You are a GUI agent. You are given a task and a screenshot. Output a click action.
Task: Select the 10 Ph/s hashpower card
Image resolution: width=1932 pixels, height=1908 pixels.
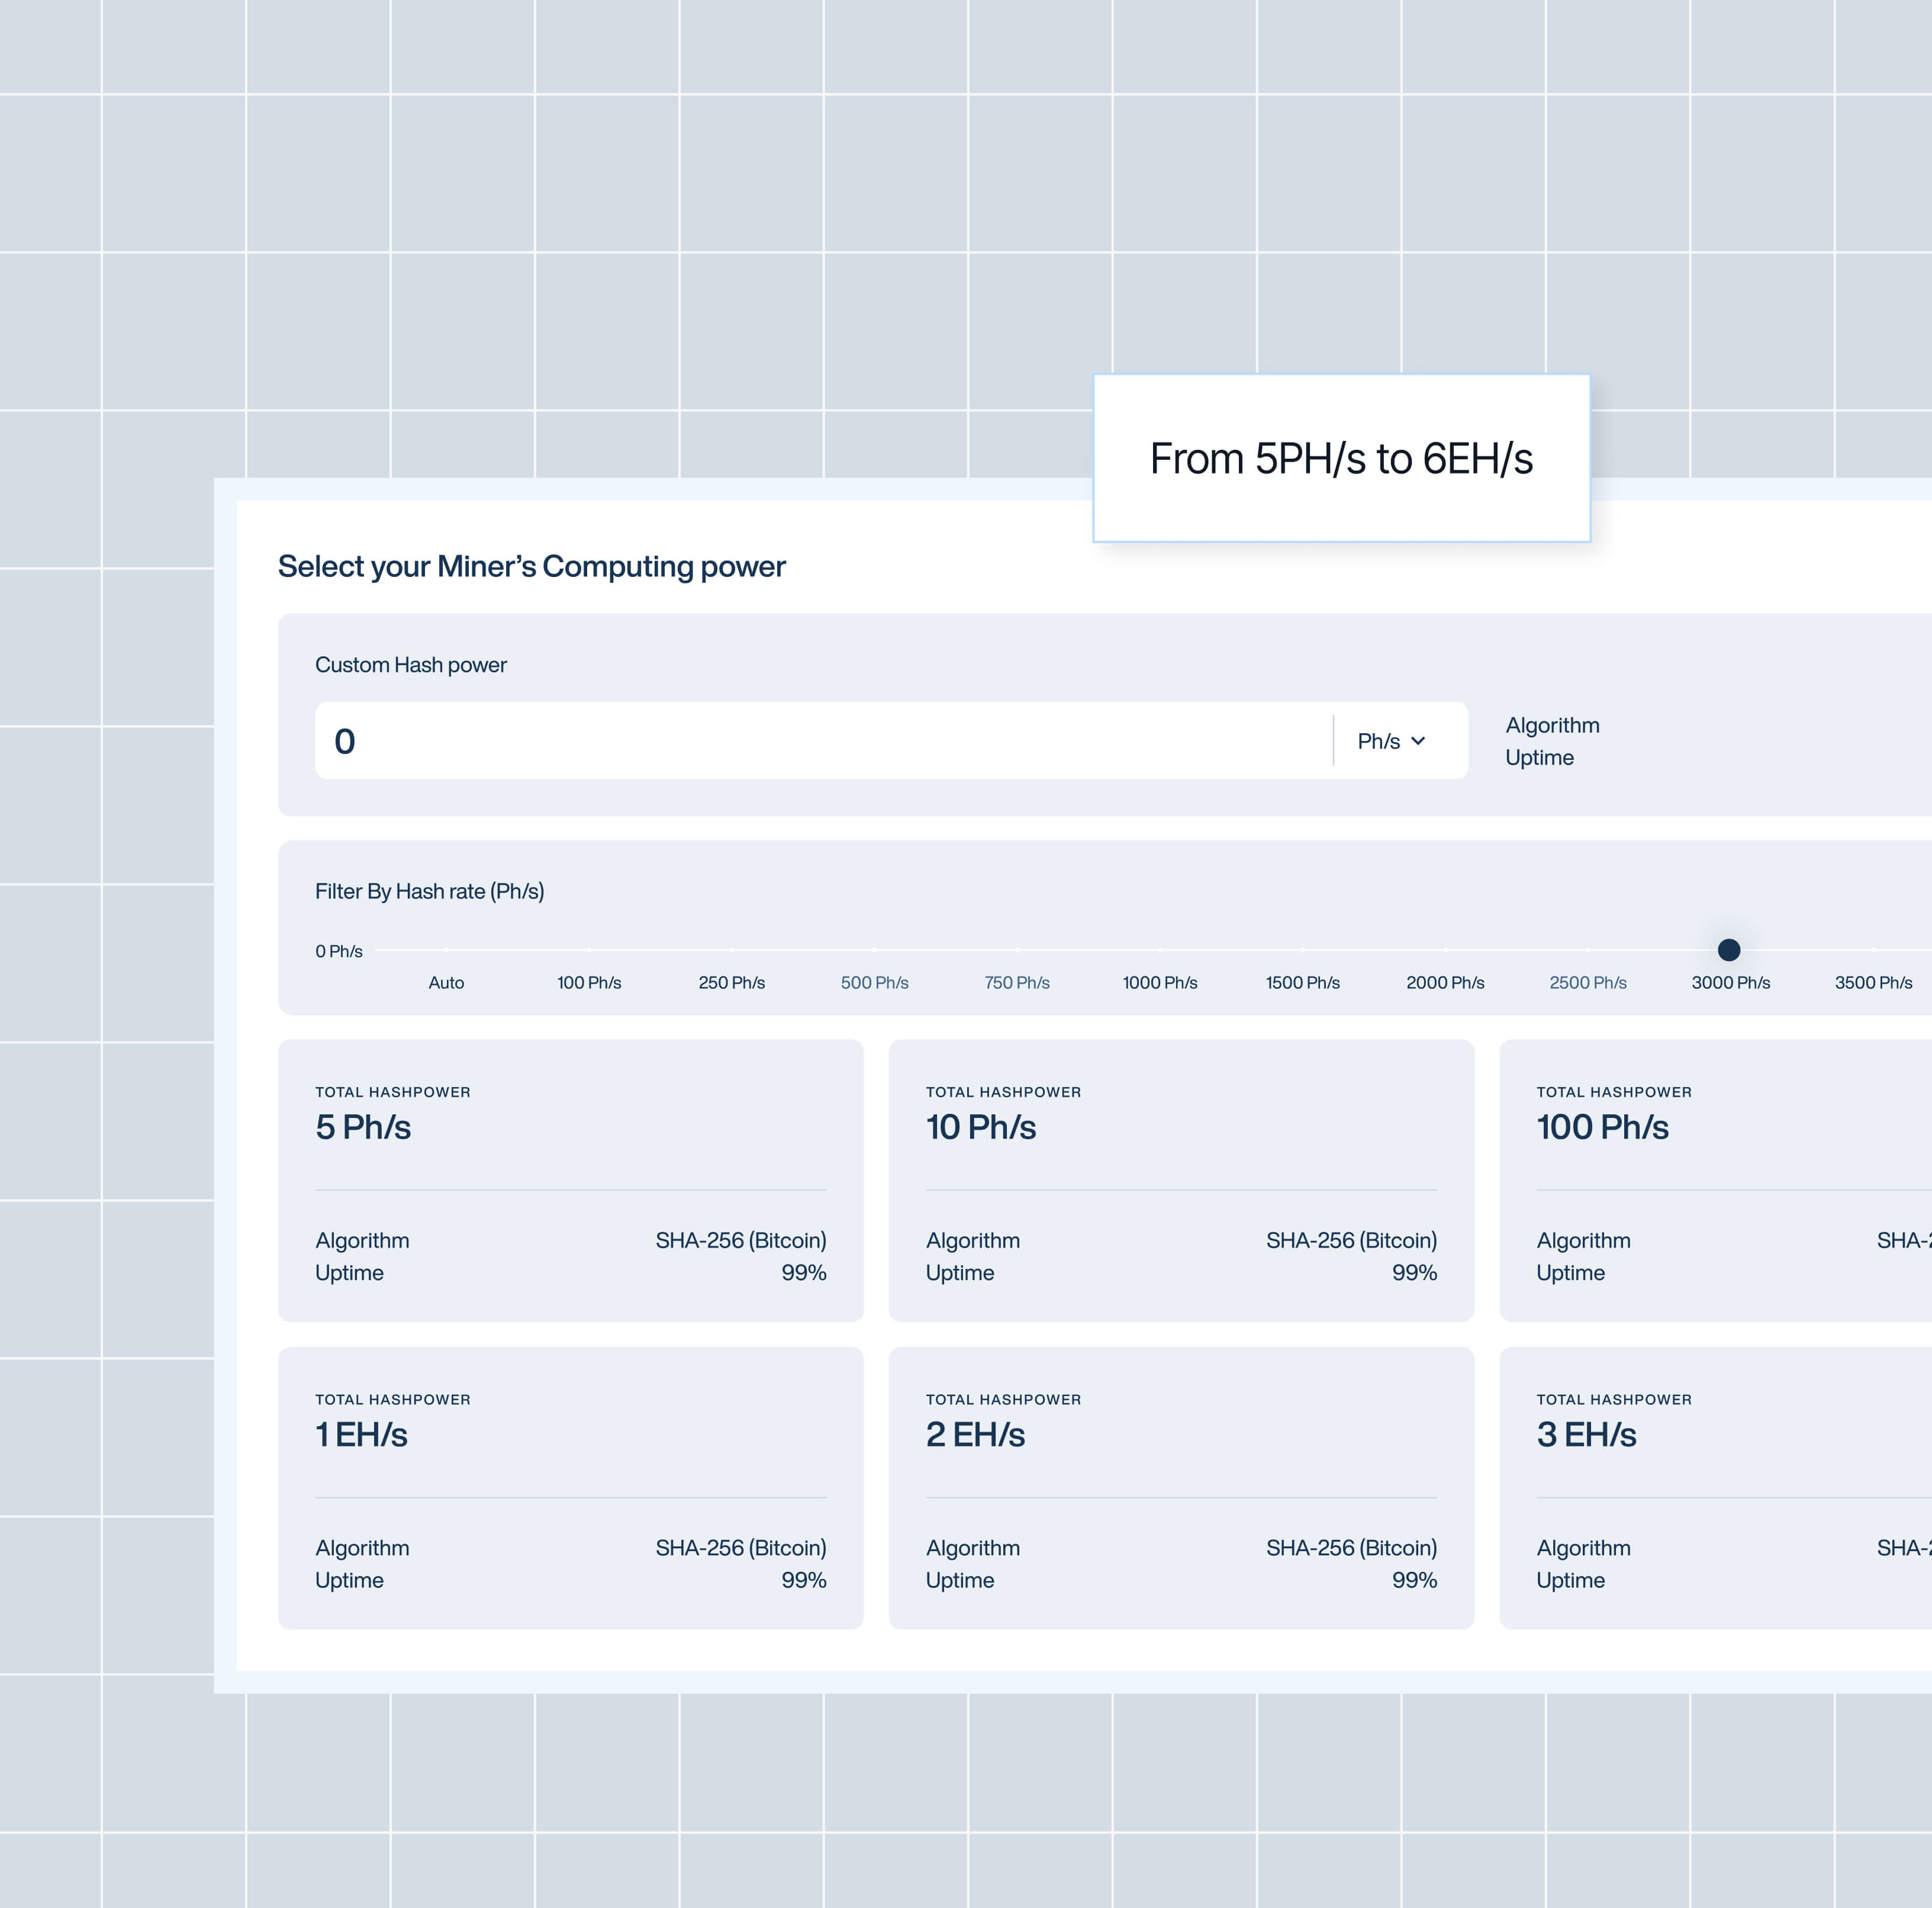(1181, 1180)
